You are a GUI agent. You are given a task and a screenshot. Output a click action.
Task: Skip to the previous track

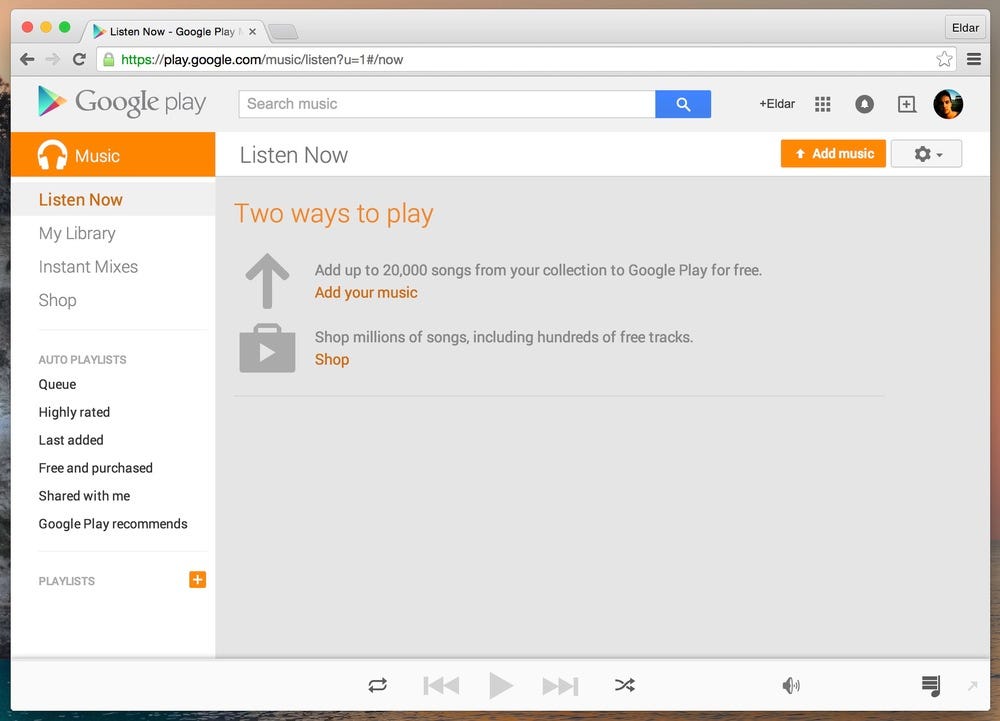click(441, 686)
